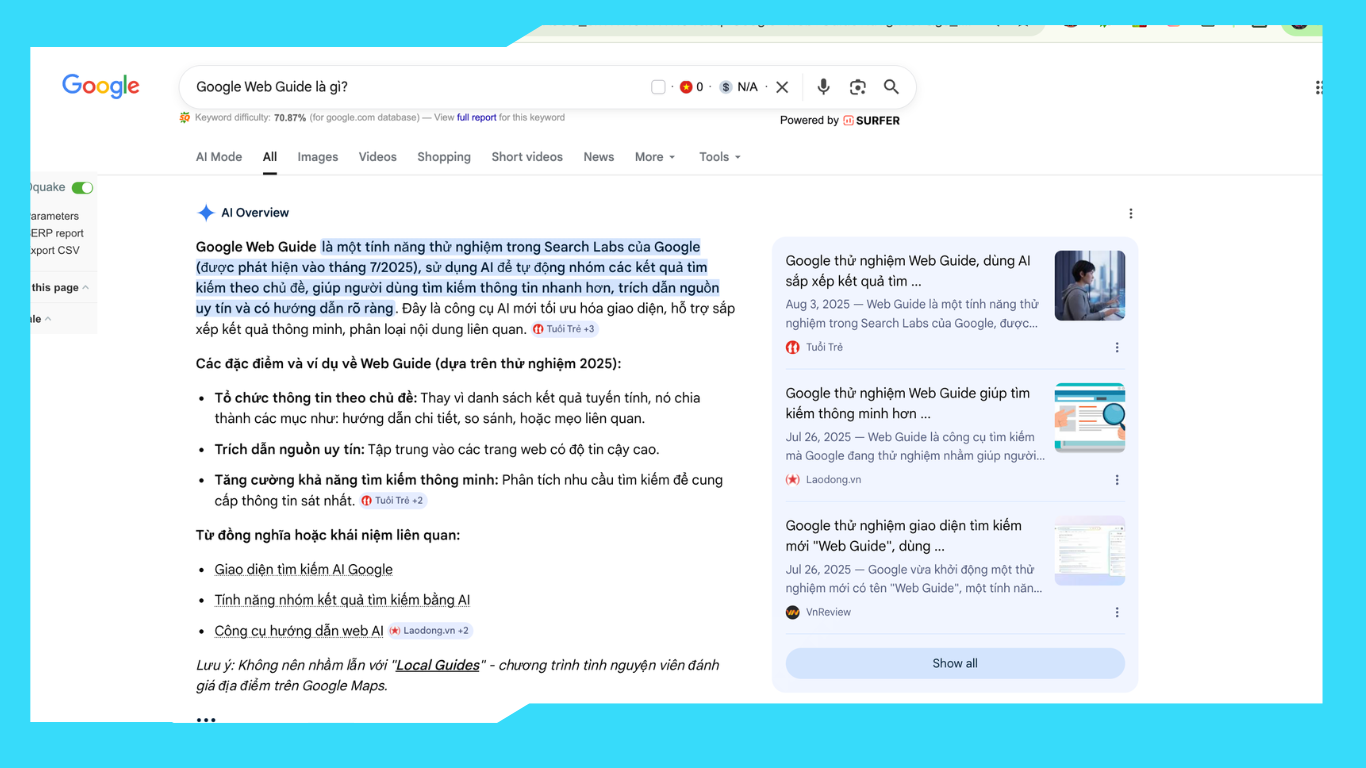Open the News tab
Viewport: 1366px width, 768px height.
point(599,157)
